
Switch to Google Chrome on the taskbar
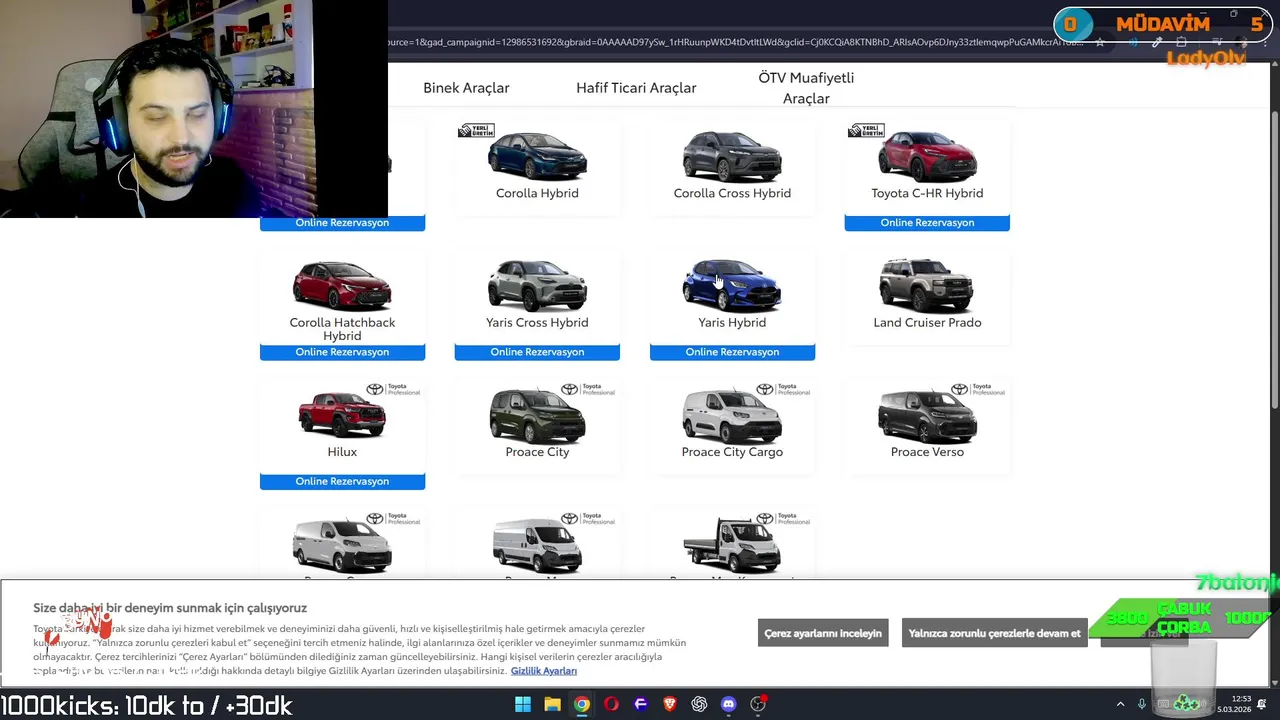[582, 704]
